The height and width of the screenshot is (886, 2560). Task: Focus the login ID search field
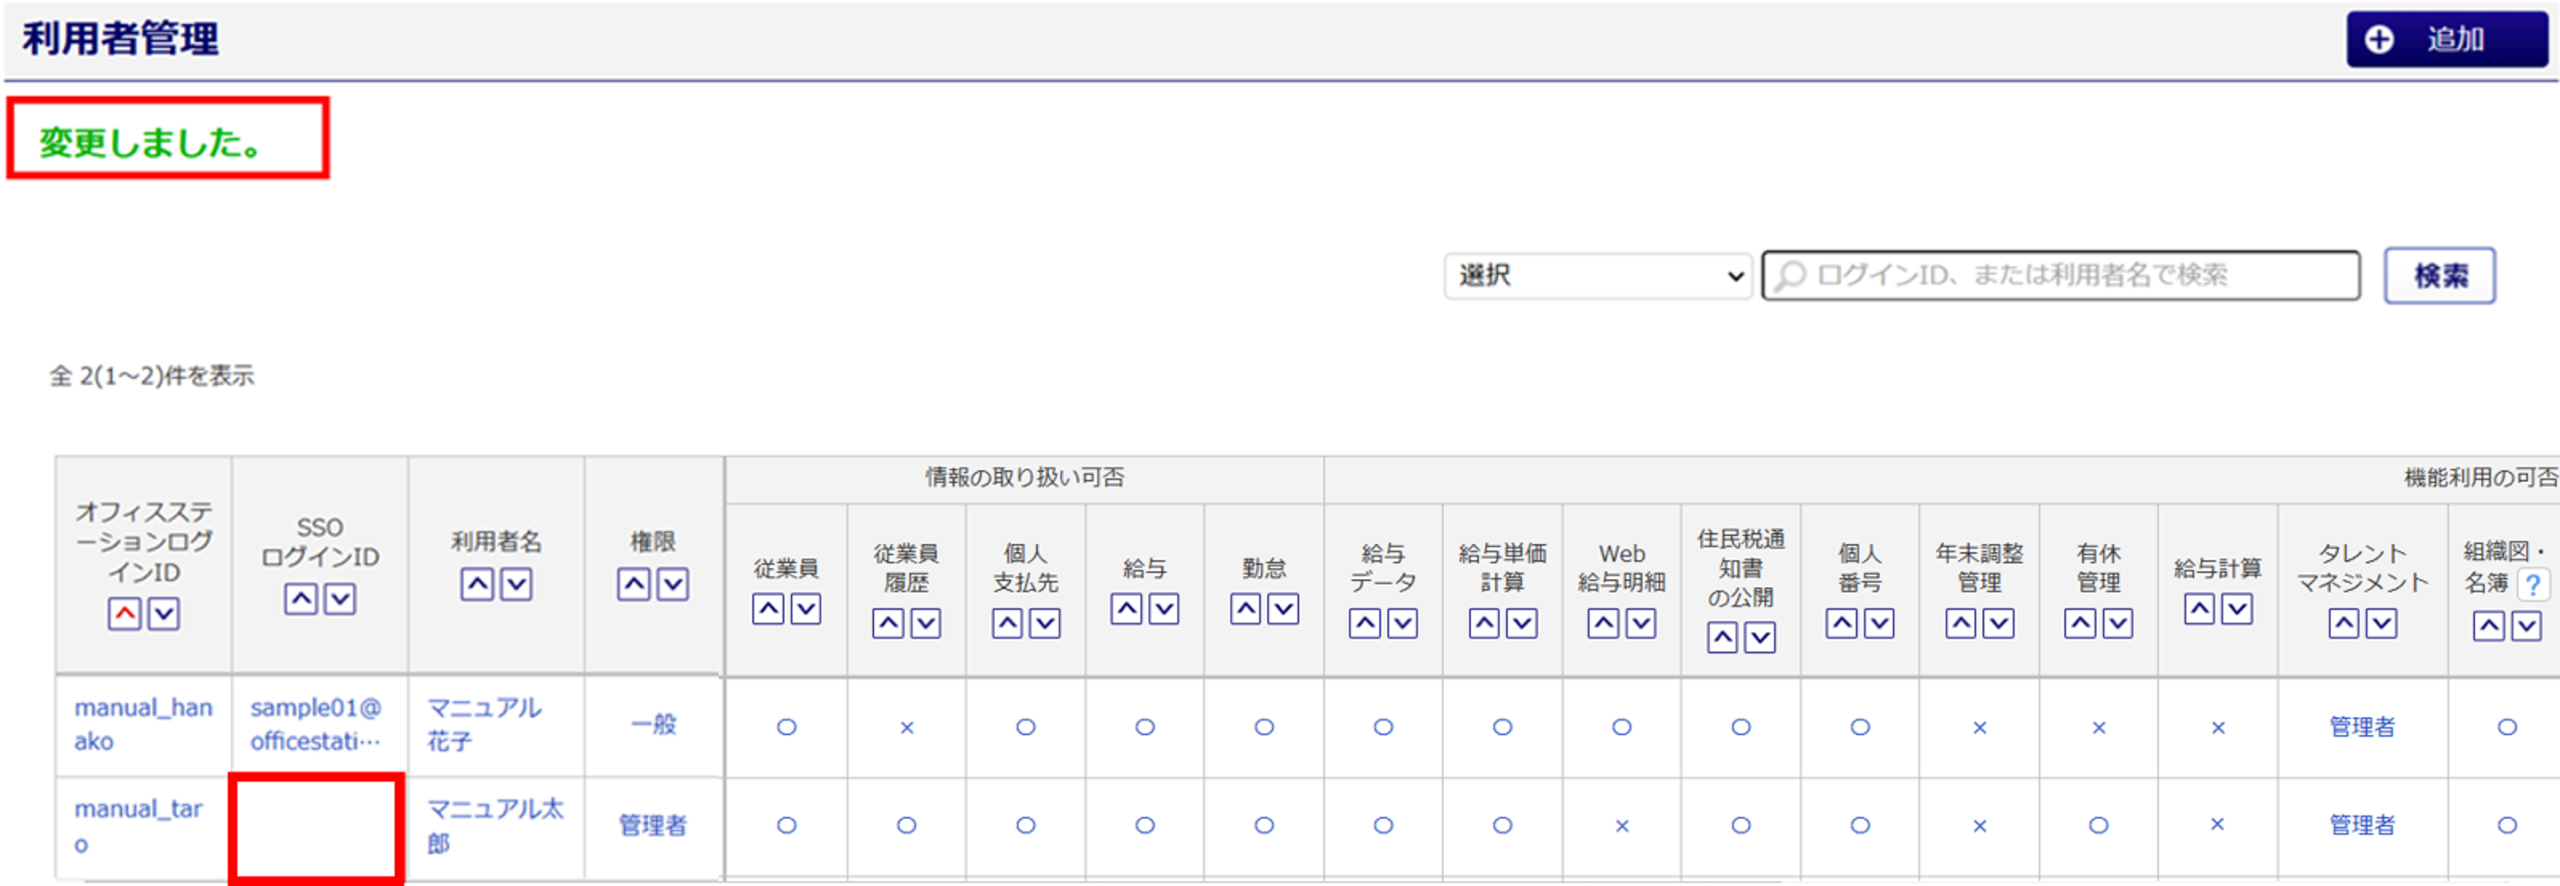point(2061,276)
